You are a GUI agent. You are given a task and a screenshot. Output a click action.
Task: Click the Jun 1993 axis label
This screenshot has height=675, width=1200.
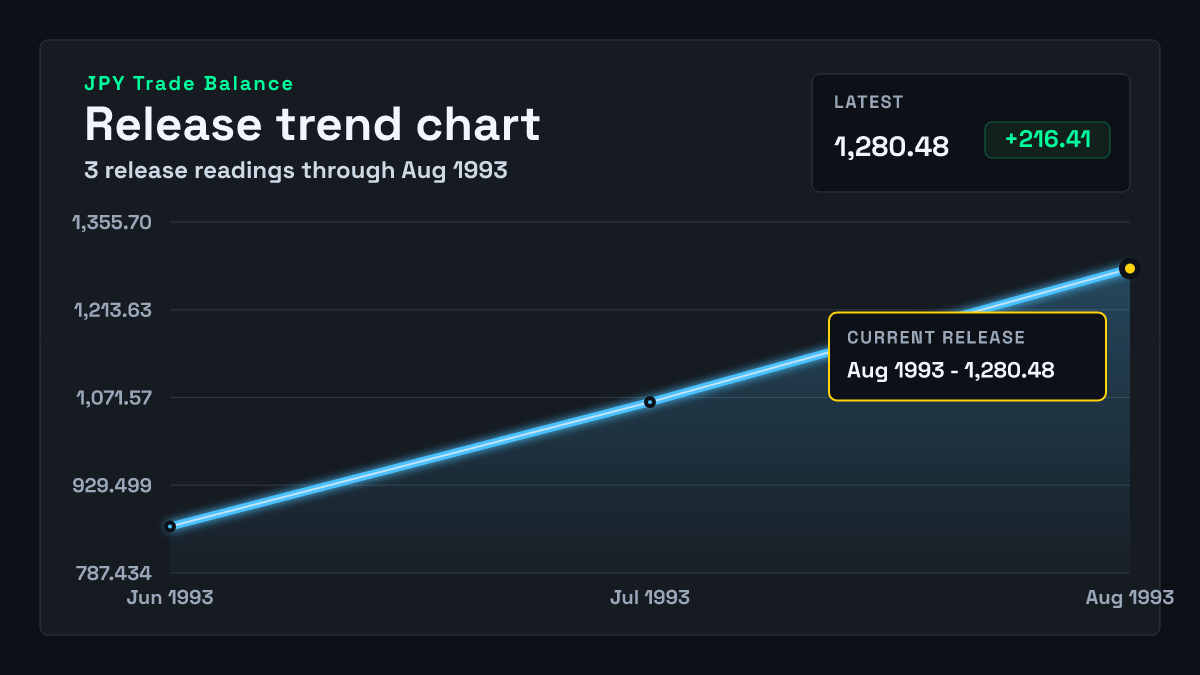(x=170, y=597)
